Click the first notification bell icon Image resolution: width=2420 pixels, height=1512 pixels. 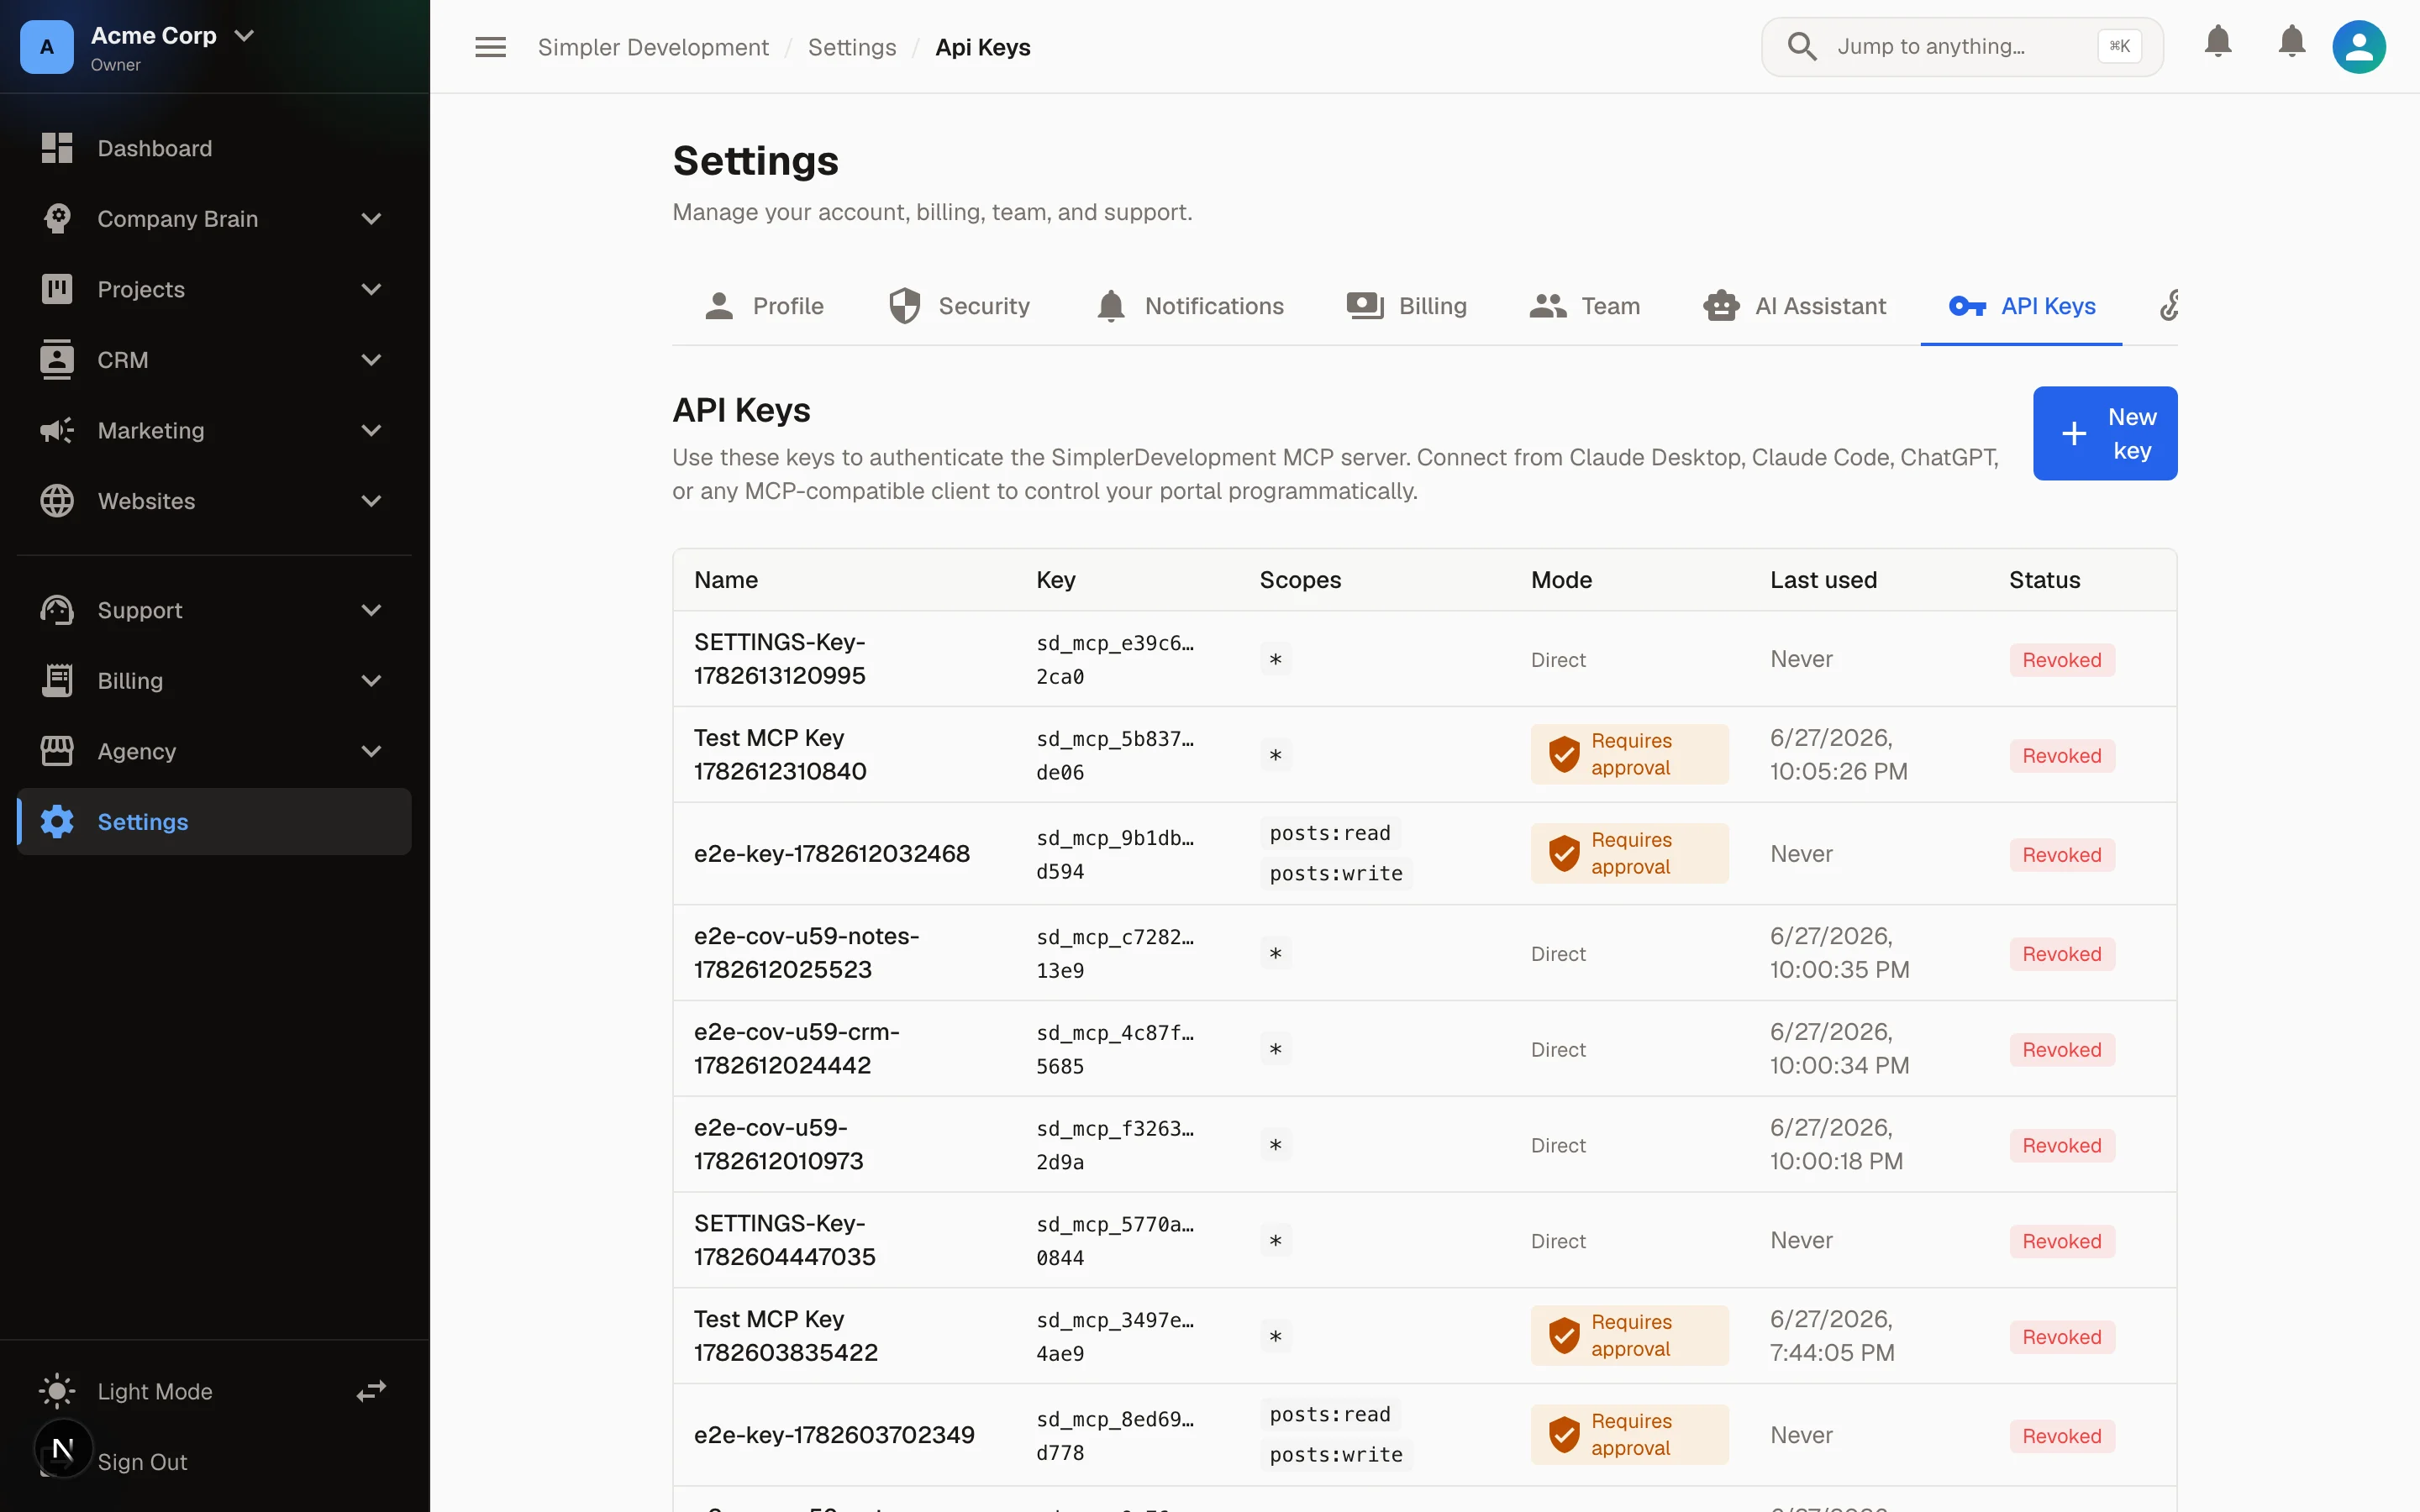[x=2218, y=41]
